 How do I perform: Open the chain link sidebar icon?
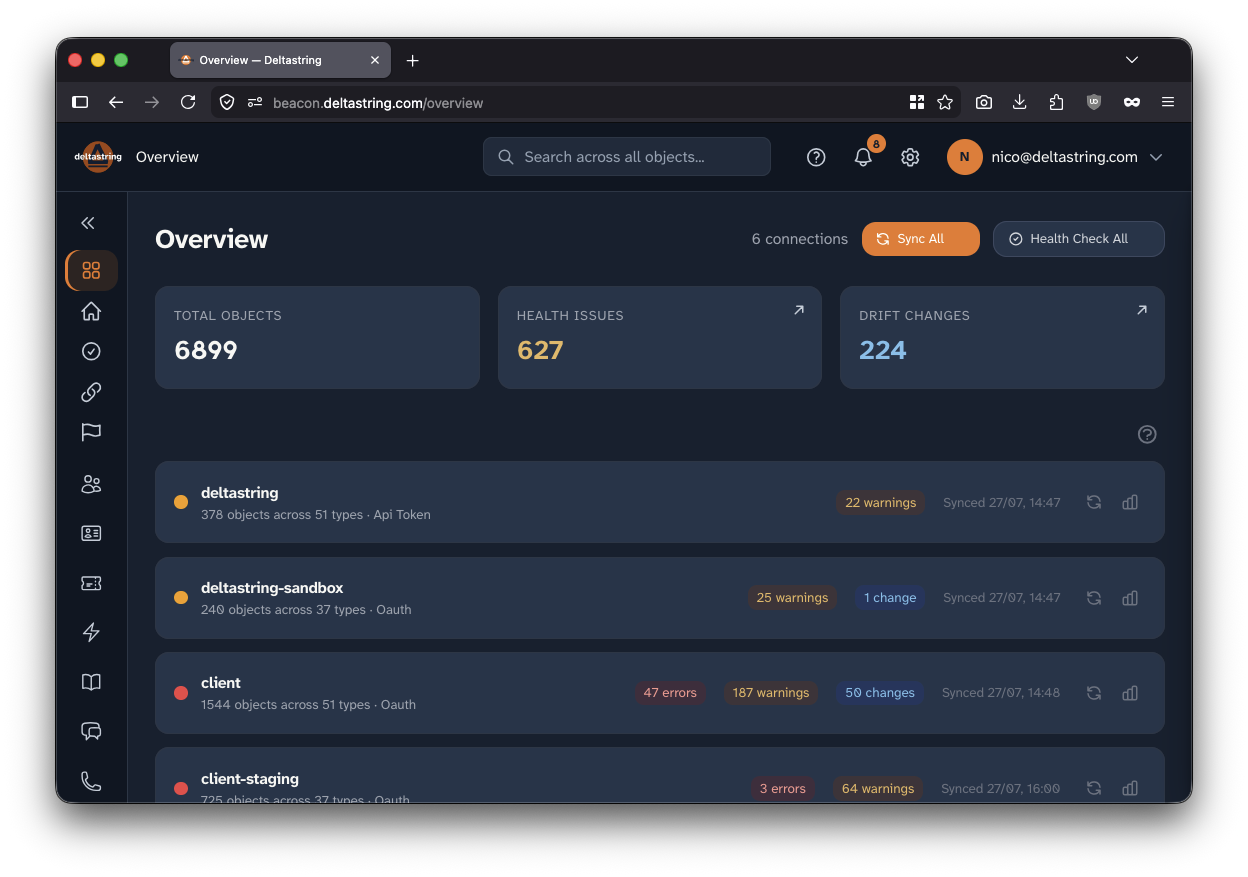click(x=91, y=392)
